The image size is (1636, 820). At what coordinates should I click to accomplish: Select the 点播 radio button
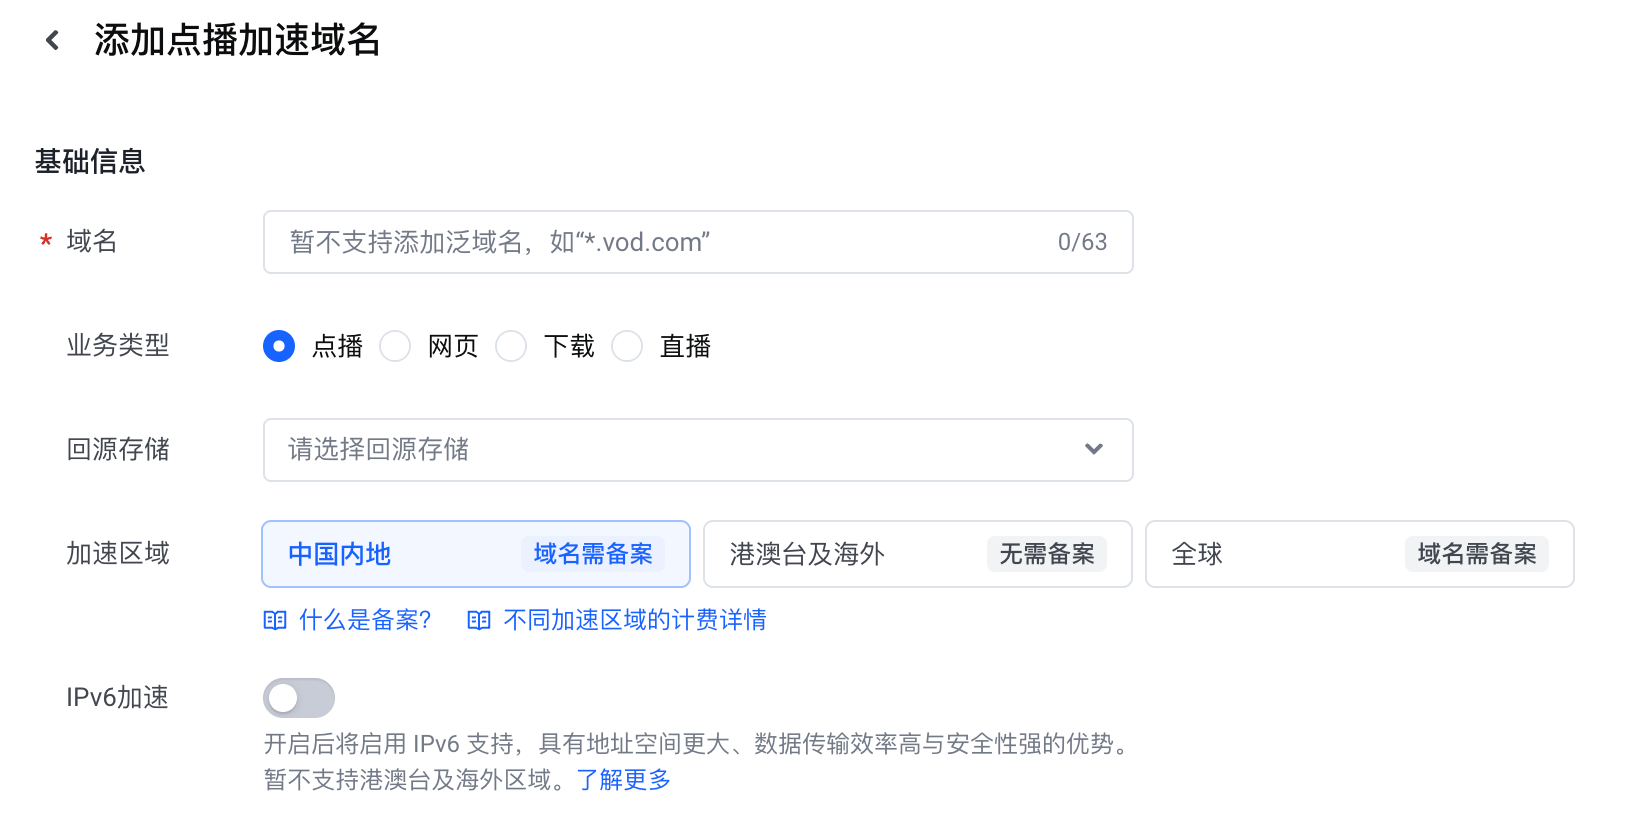[x=279, y=346]
